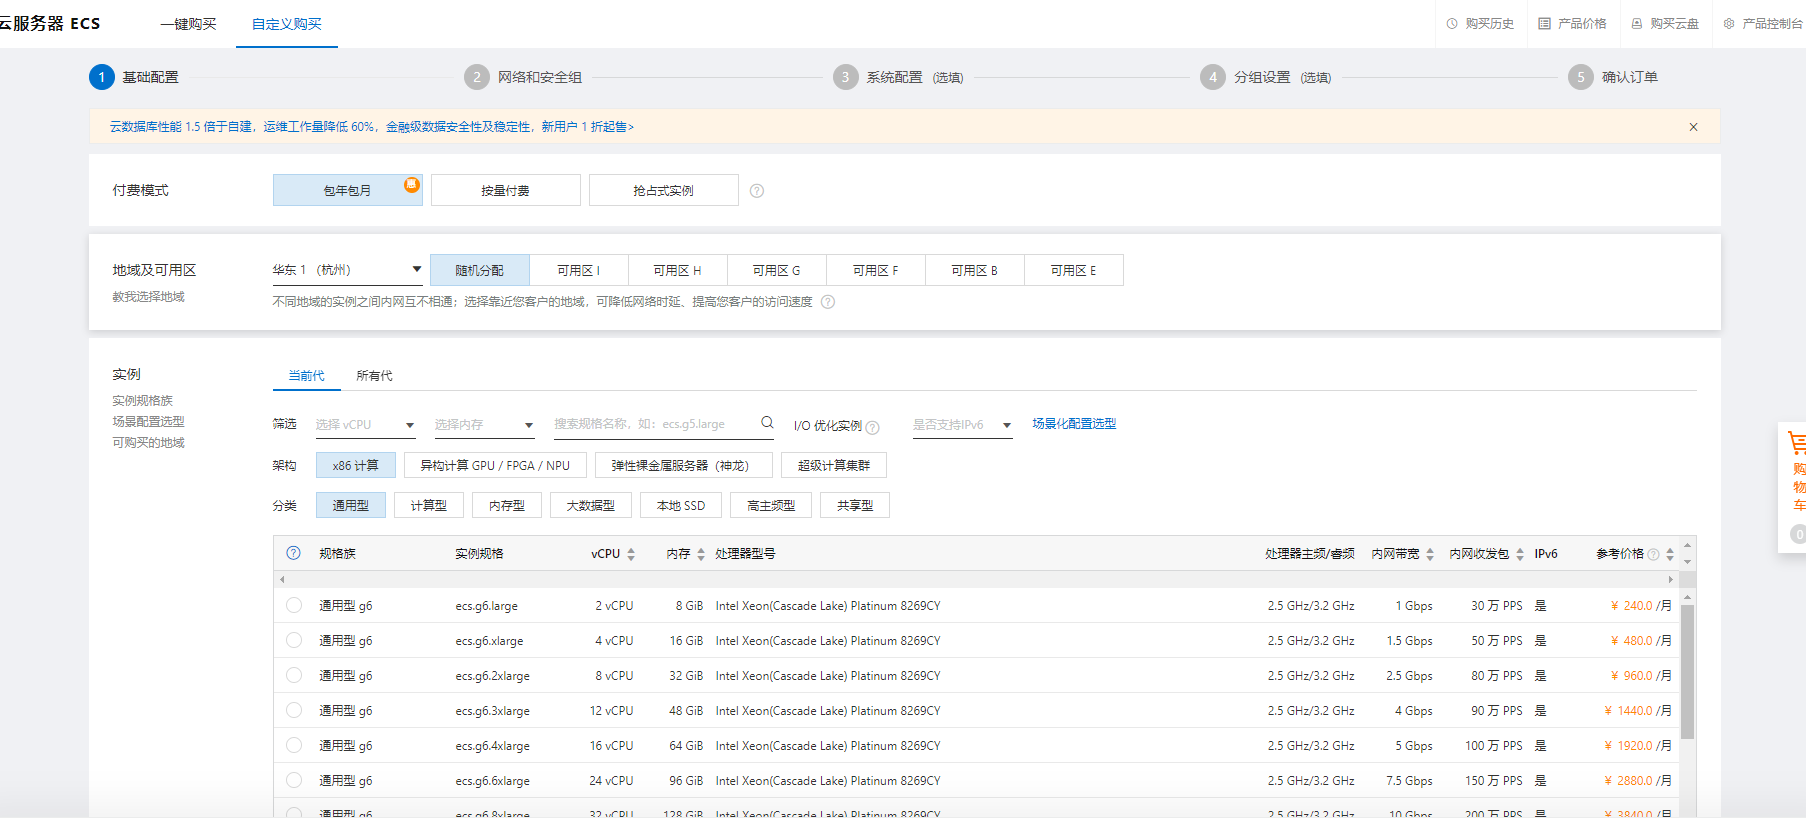
Task: Open 选择 vCPU filter dropdown
Action: pyautogui.click(x=365, y=425)
